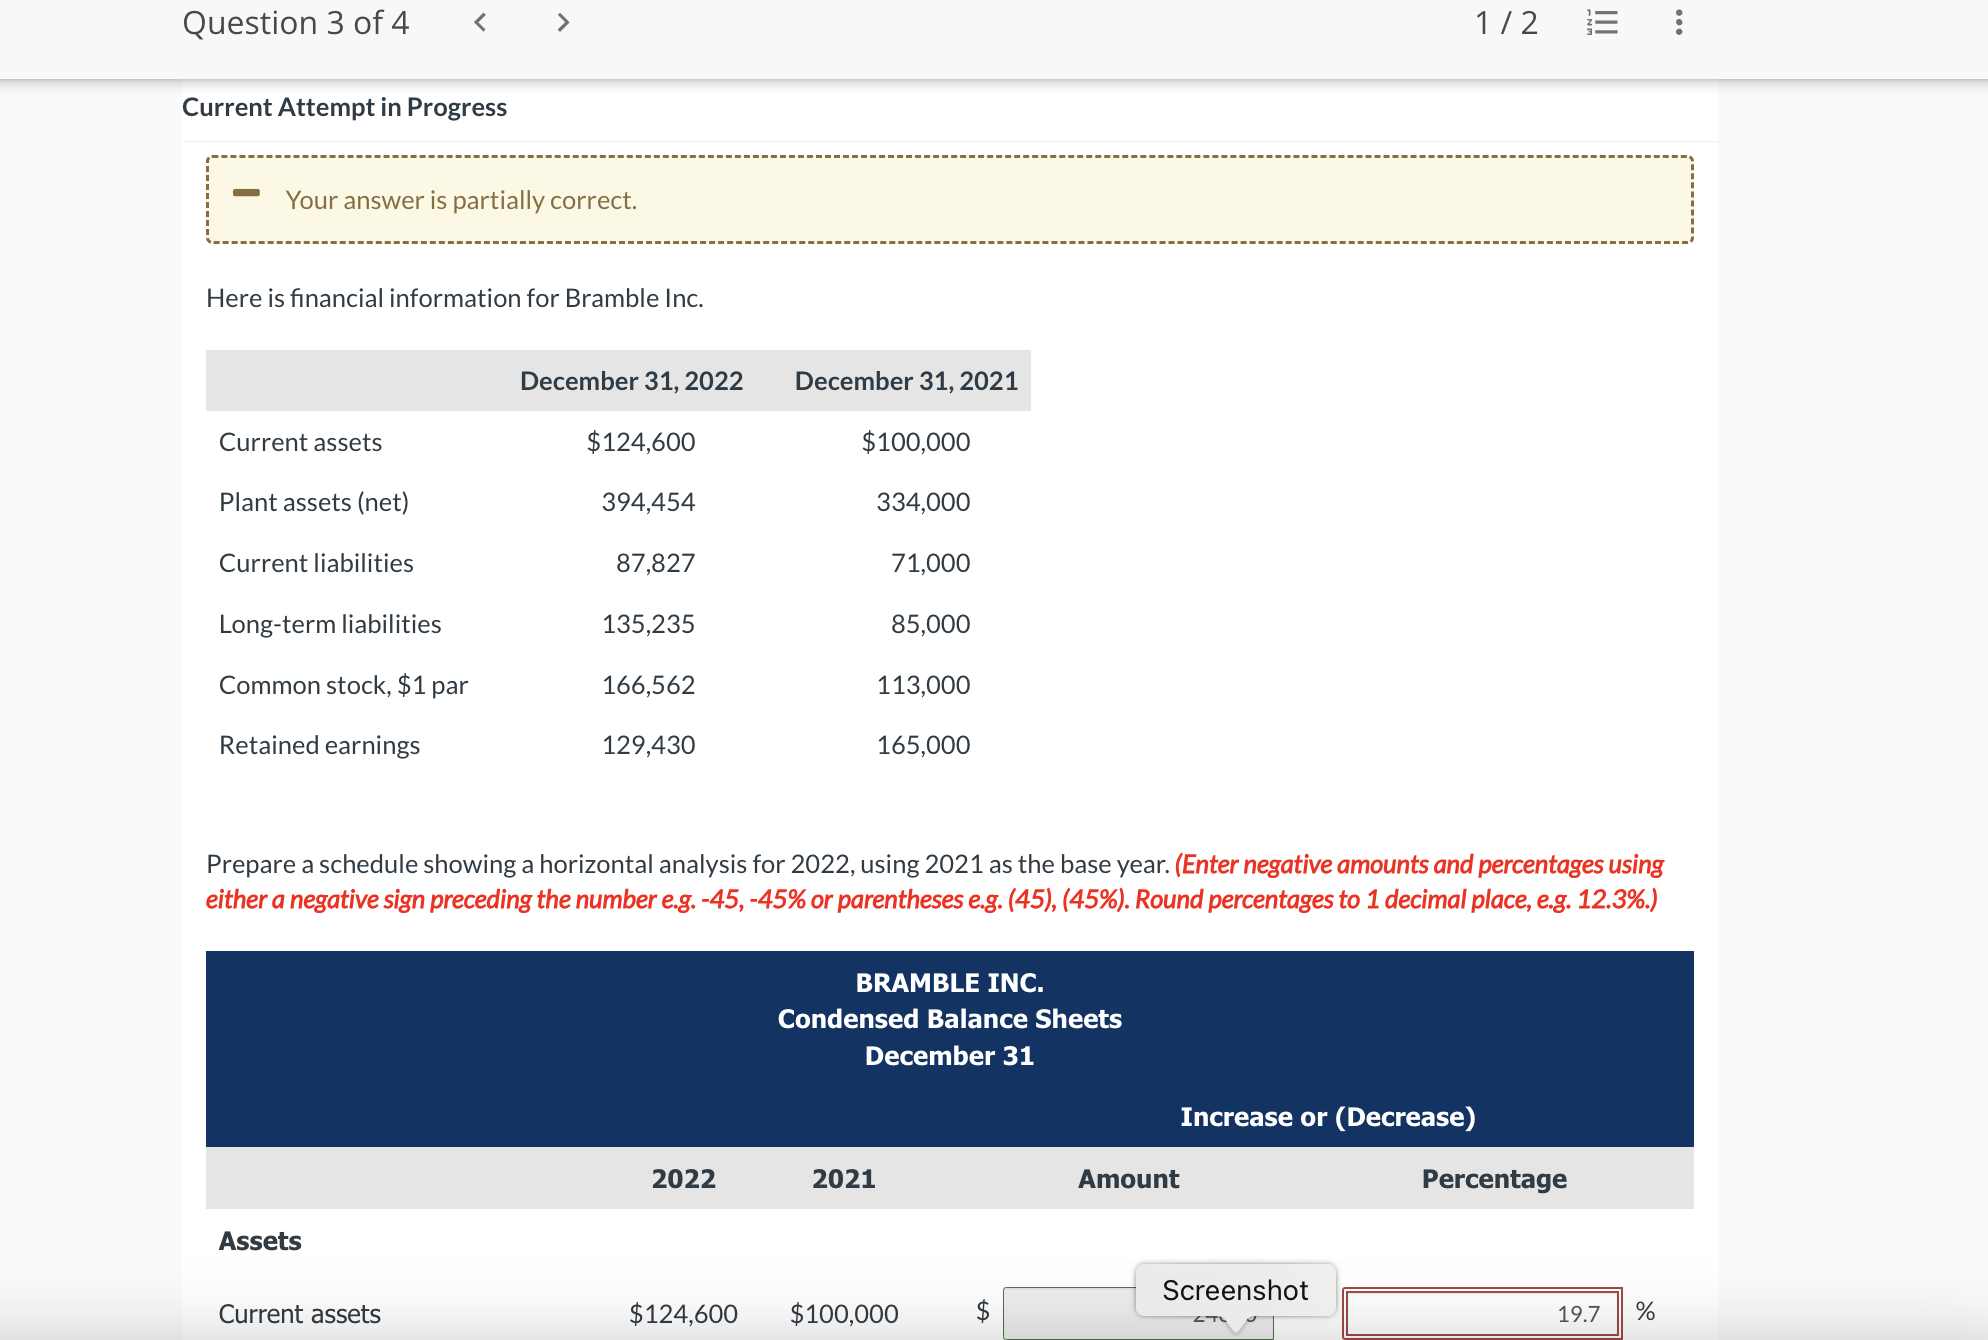Go to the next question arrow
This screenshot has width=1988, height=1340.
click(563, 22)
